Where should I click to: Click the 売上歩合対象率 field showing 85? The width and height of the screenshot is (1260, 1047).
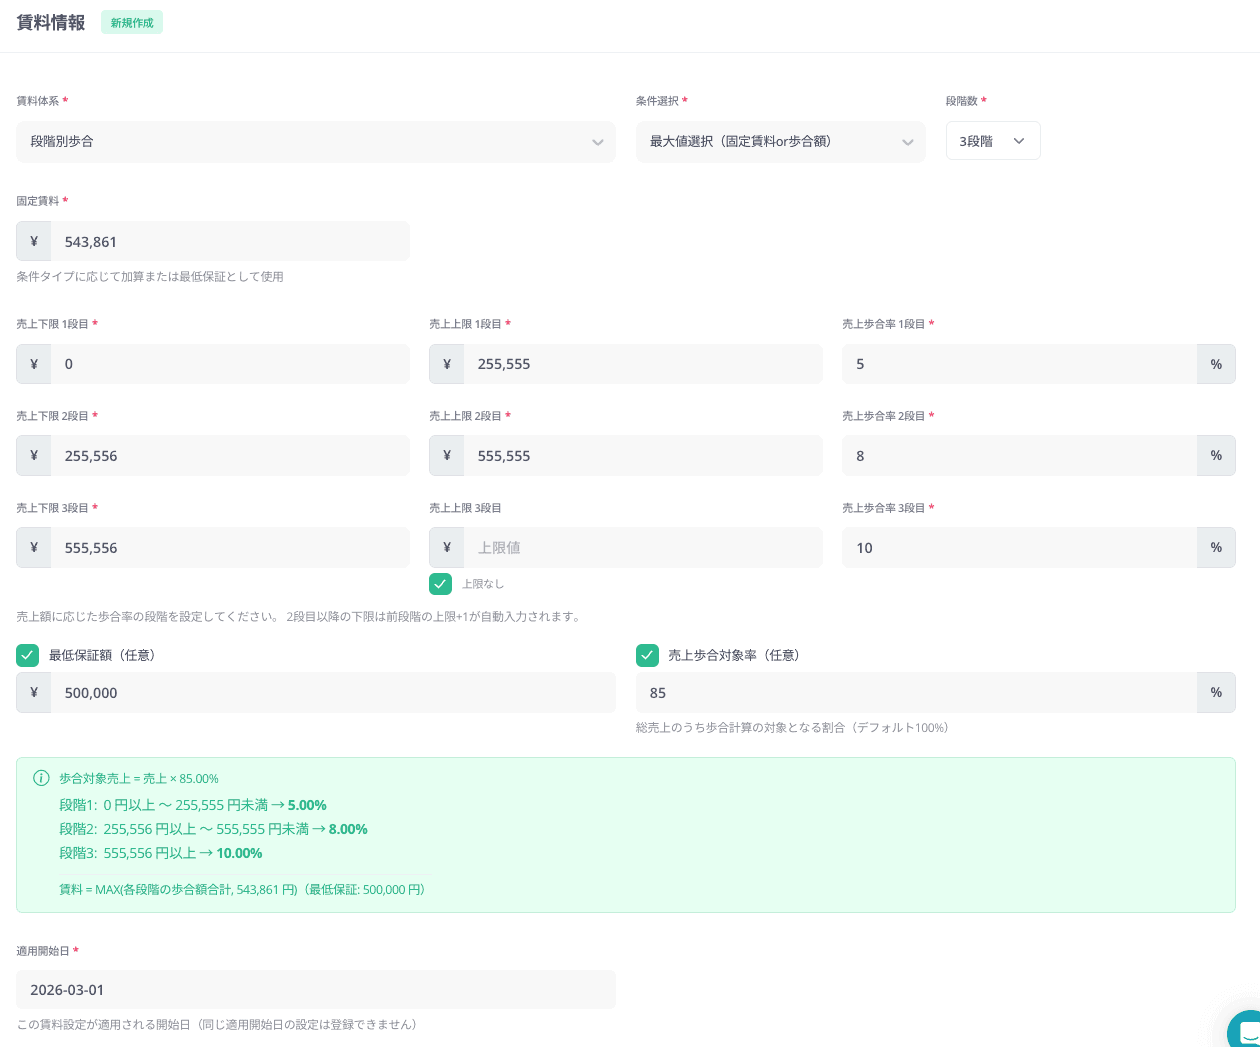[x=916, y=693]
